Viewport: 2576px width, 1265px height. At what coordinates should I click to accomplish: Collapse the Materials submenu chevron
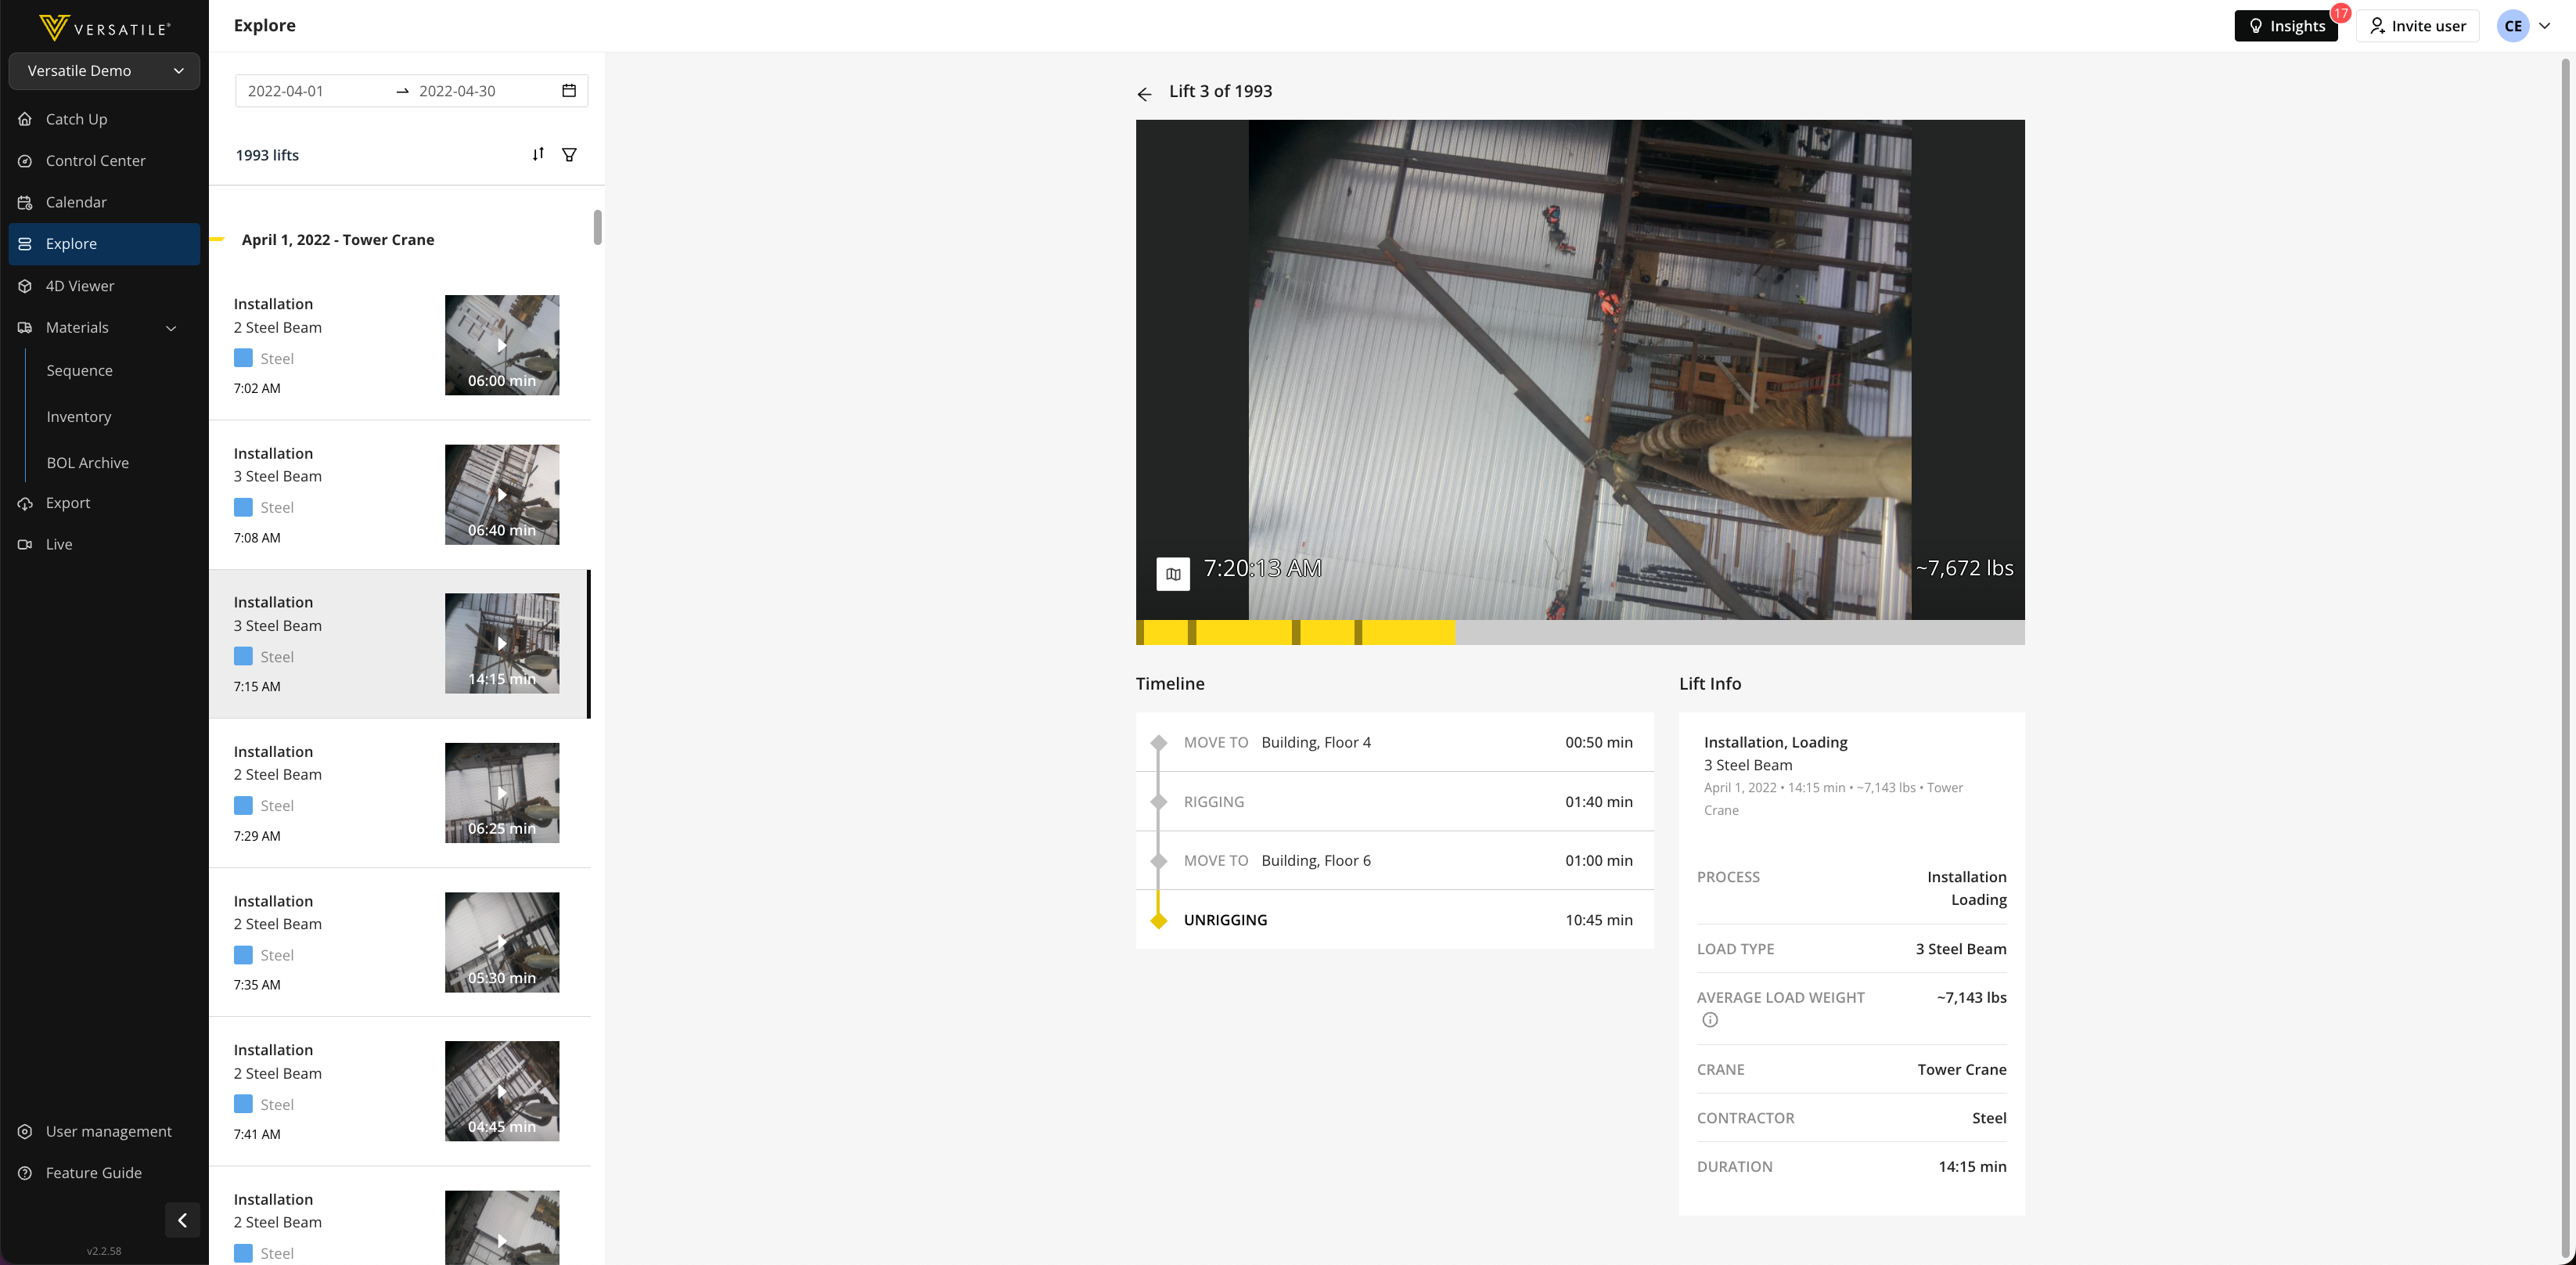171,328
